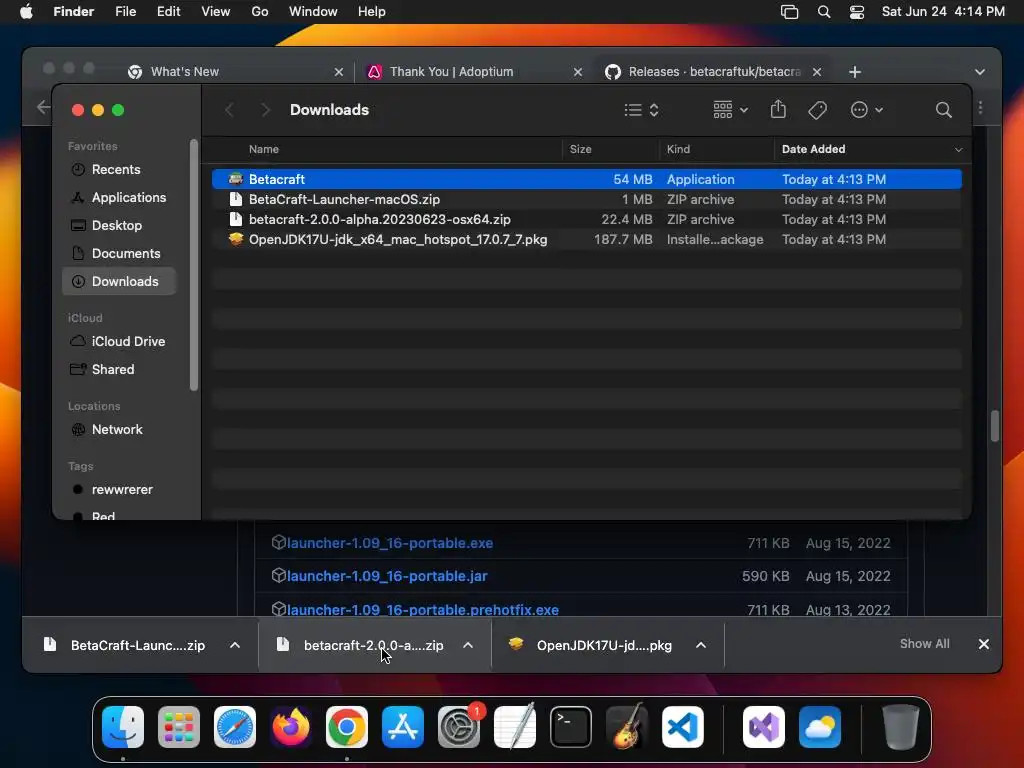
Task: Click the Finder tags icon
Action: (x=817, y=110)
